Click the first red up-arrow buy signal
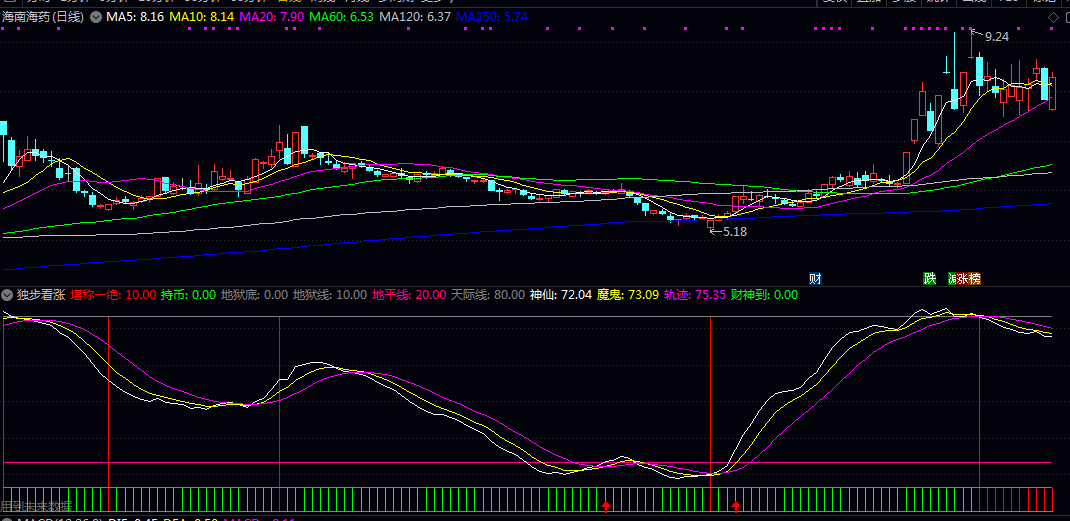 point(605,507)
